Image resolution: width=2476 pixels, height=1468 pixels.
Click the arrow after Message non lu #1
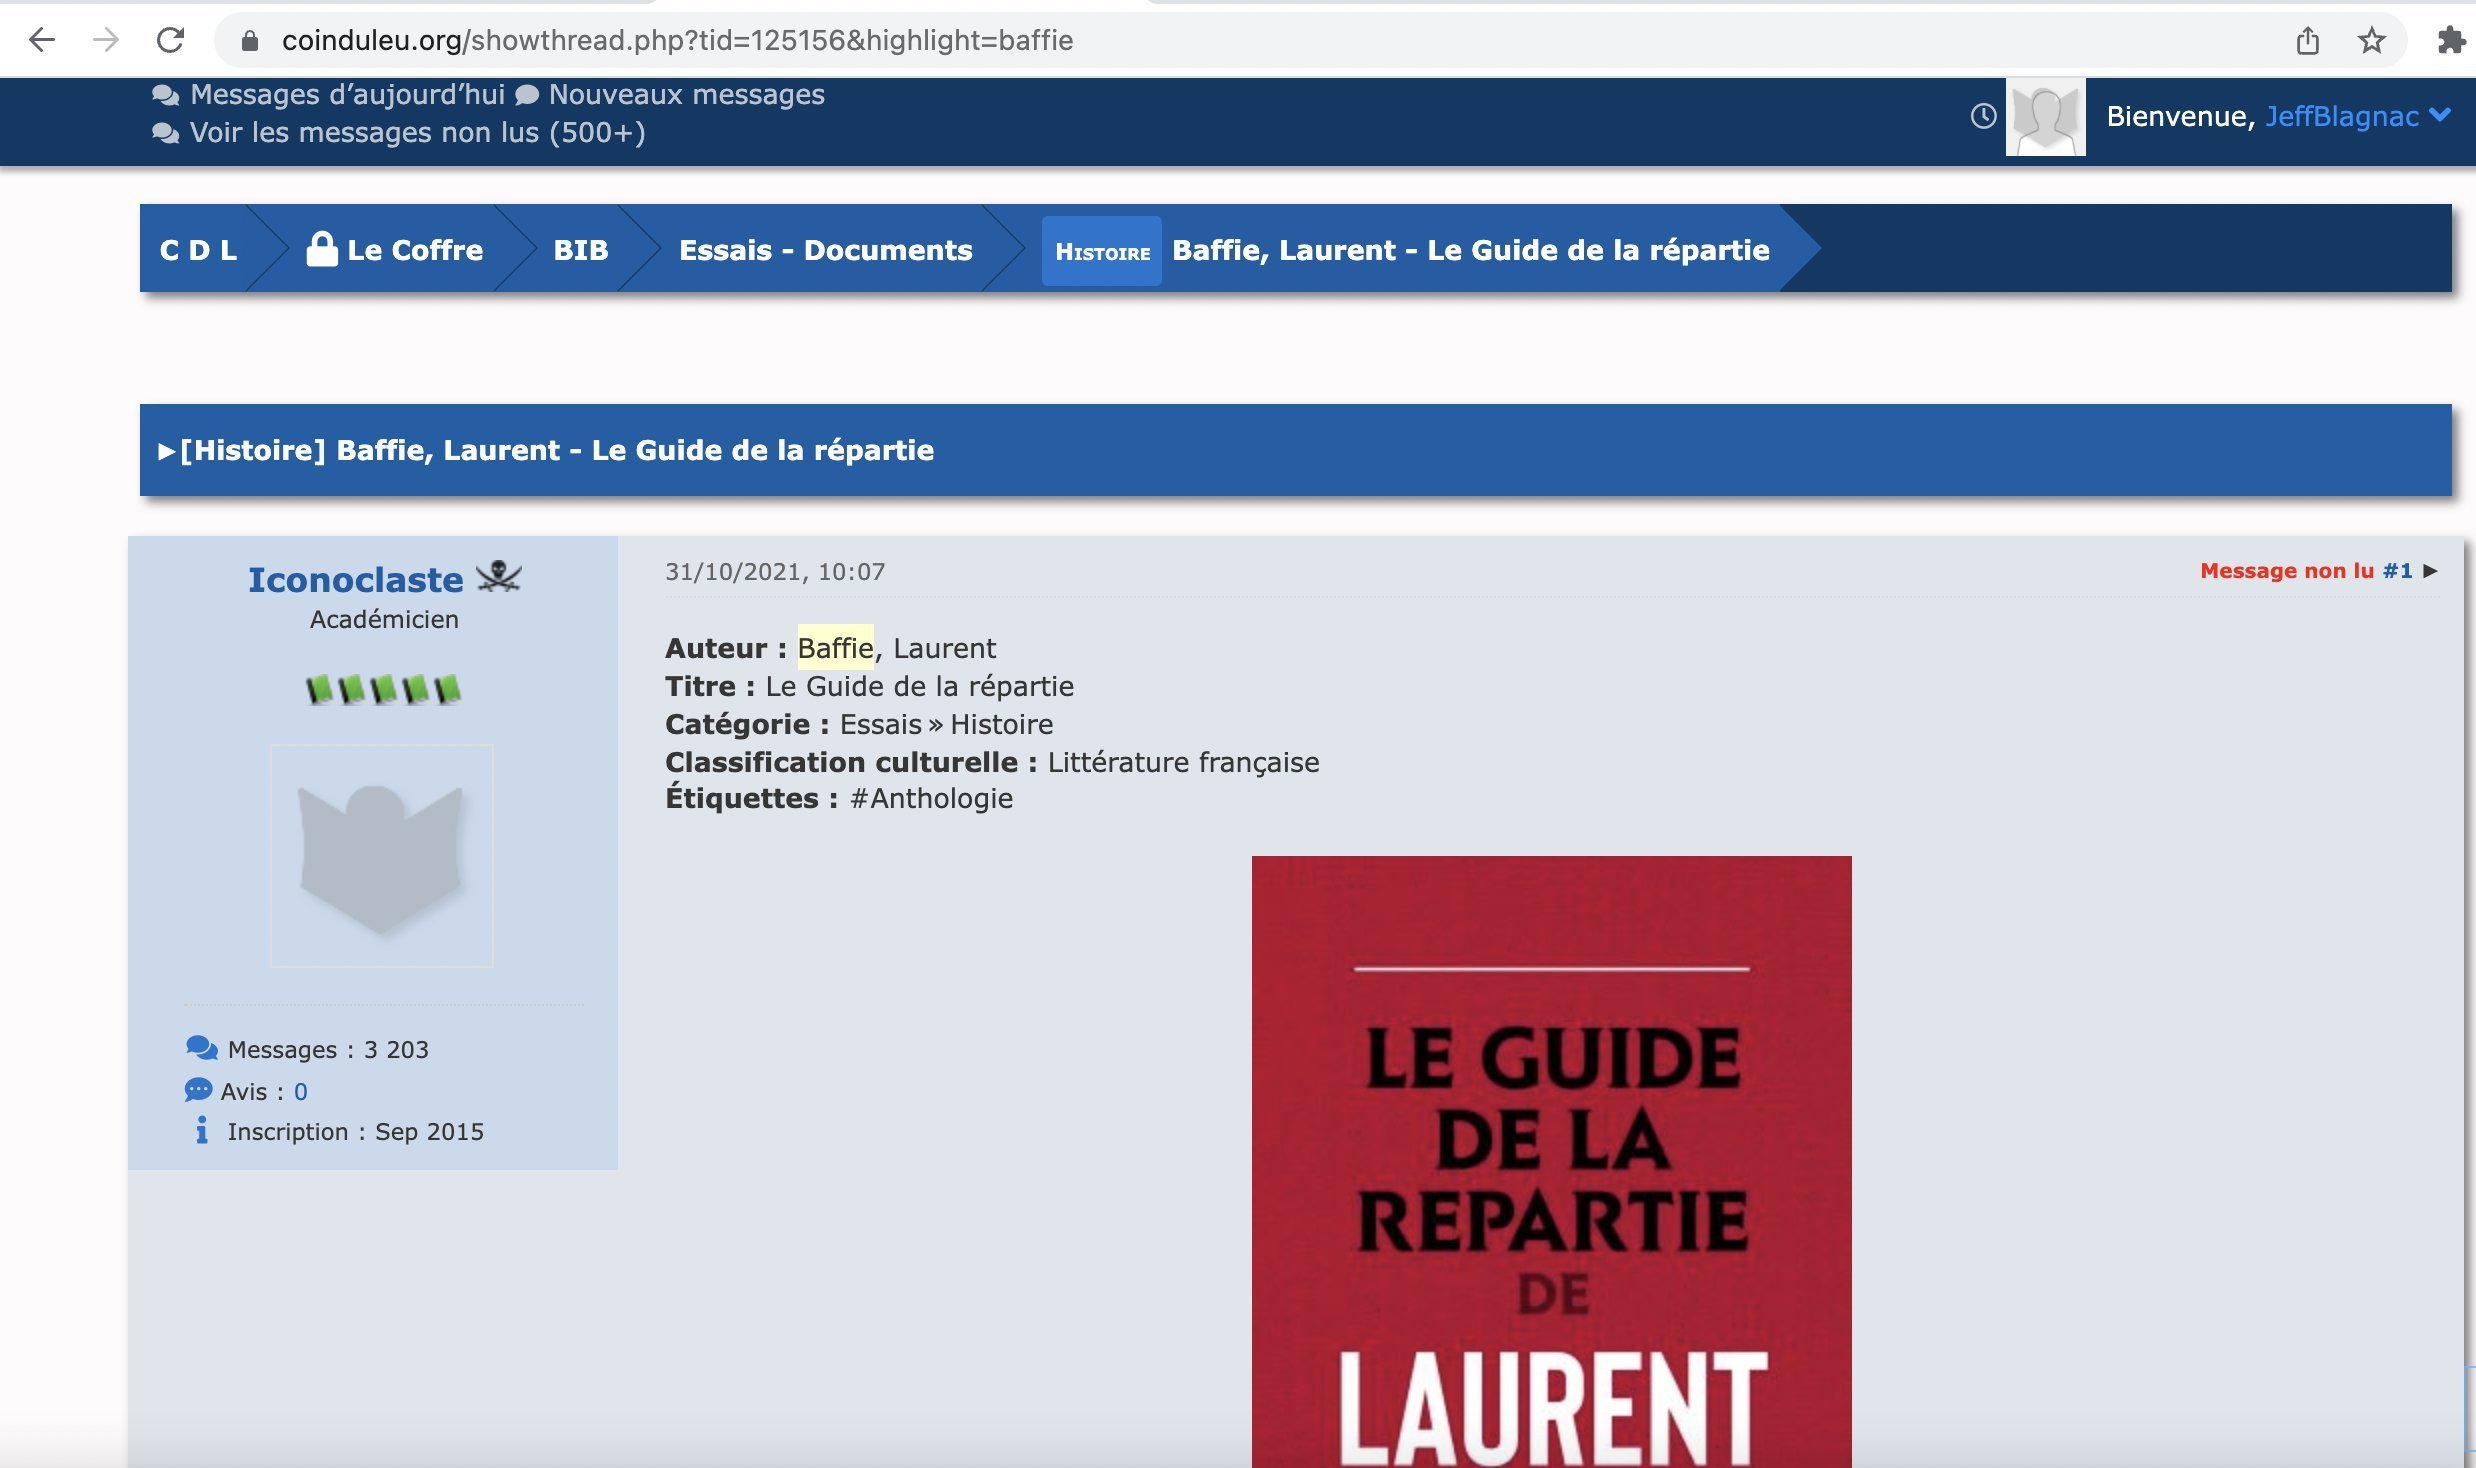pyautogui.click(x=2431, y=571)
